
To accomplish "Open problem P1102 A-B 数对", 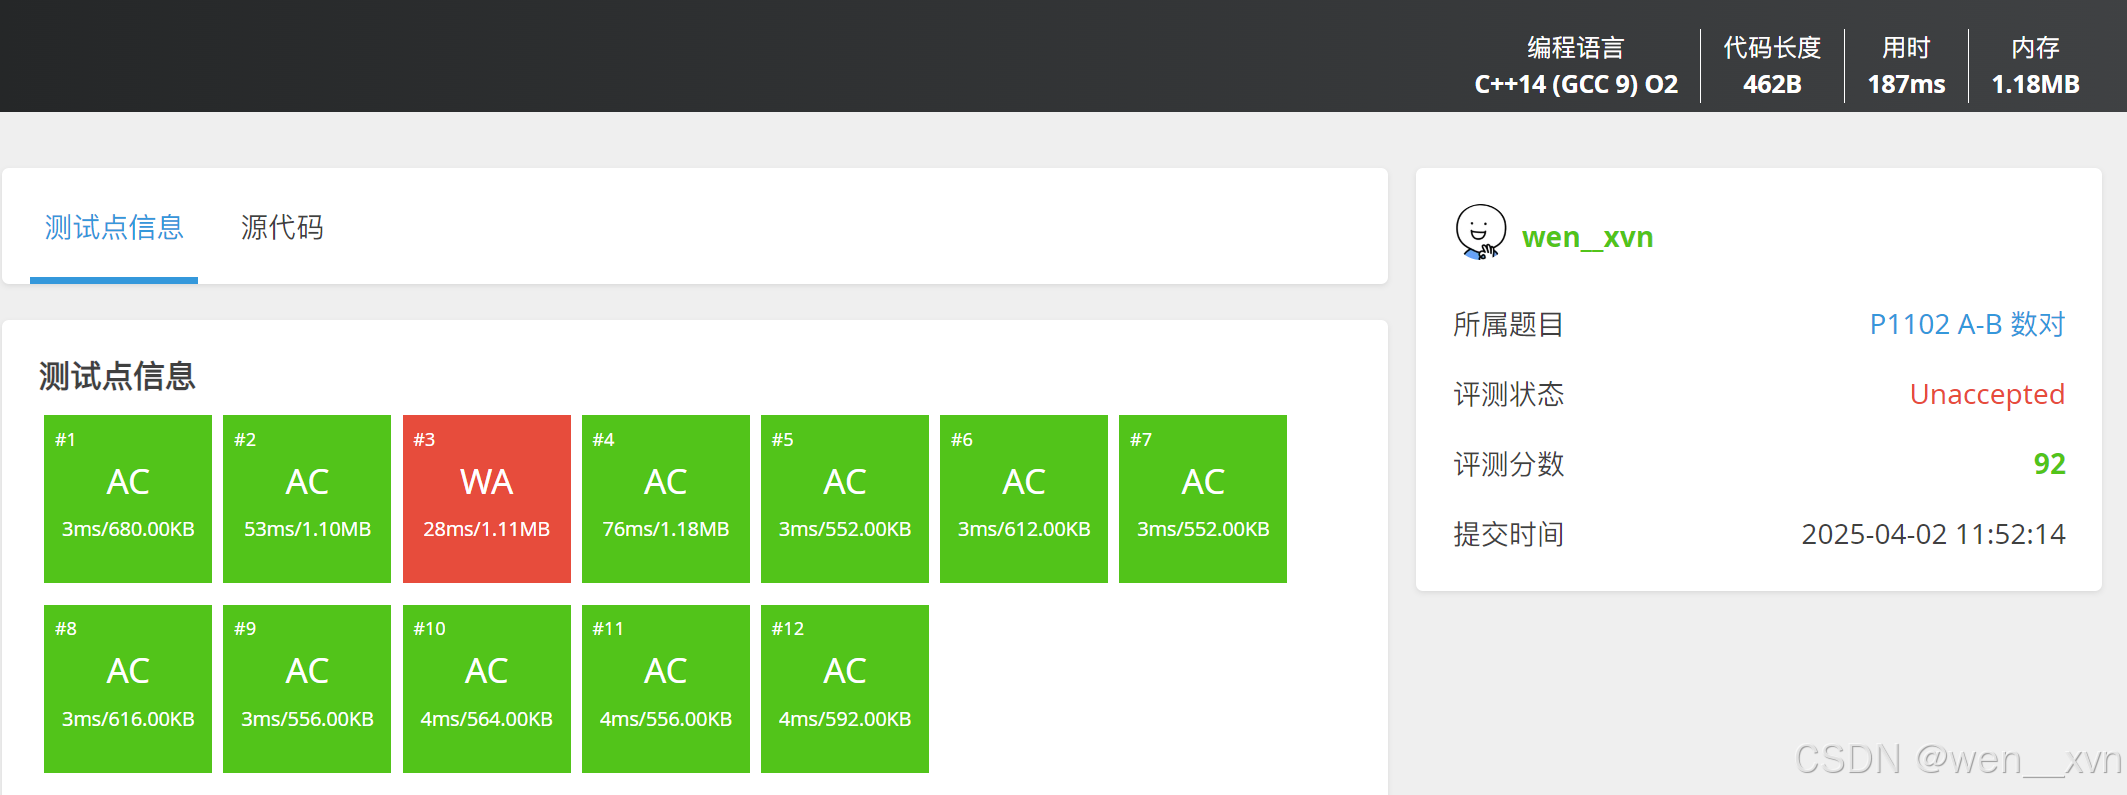I will (1967, 324).
